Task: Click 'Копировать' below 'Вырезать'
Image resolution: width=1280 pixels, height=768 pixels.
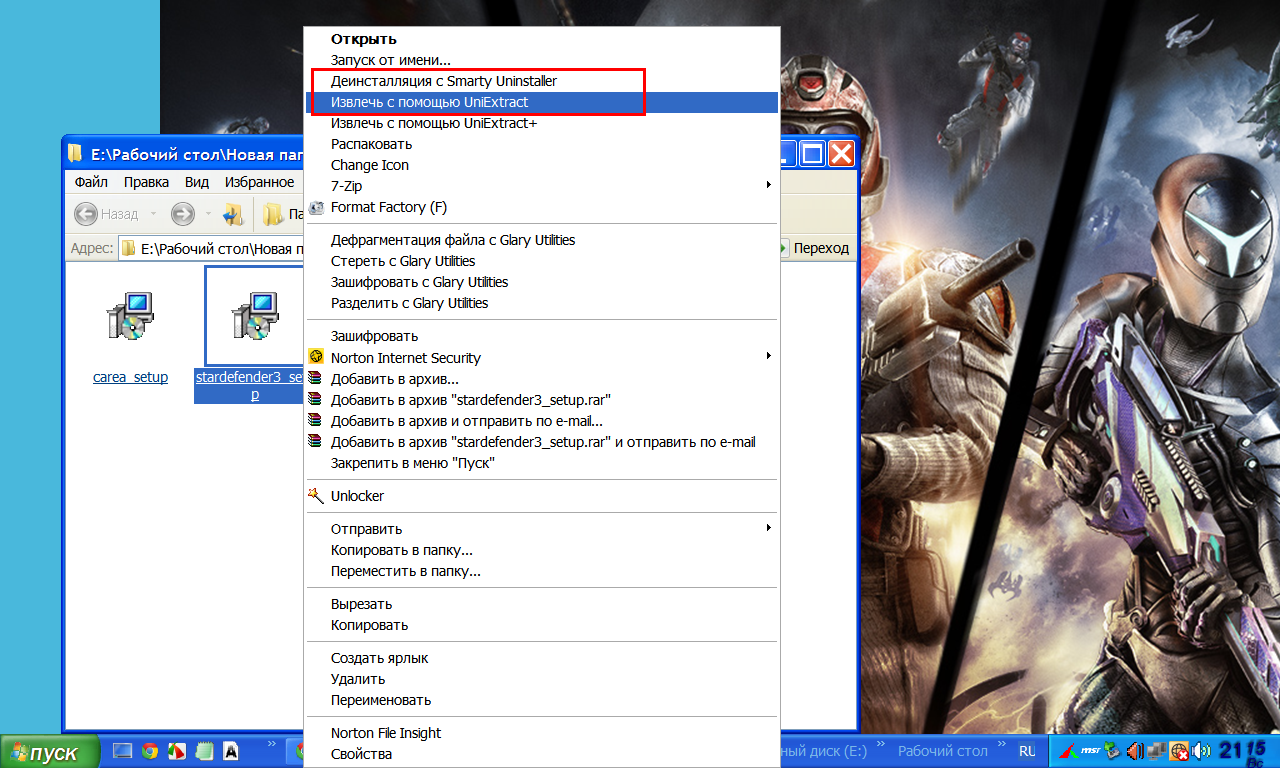Action: click(541, 625)
